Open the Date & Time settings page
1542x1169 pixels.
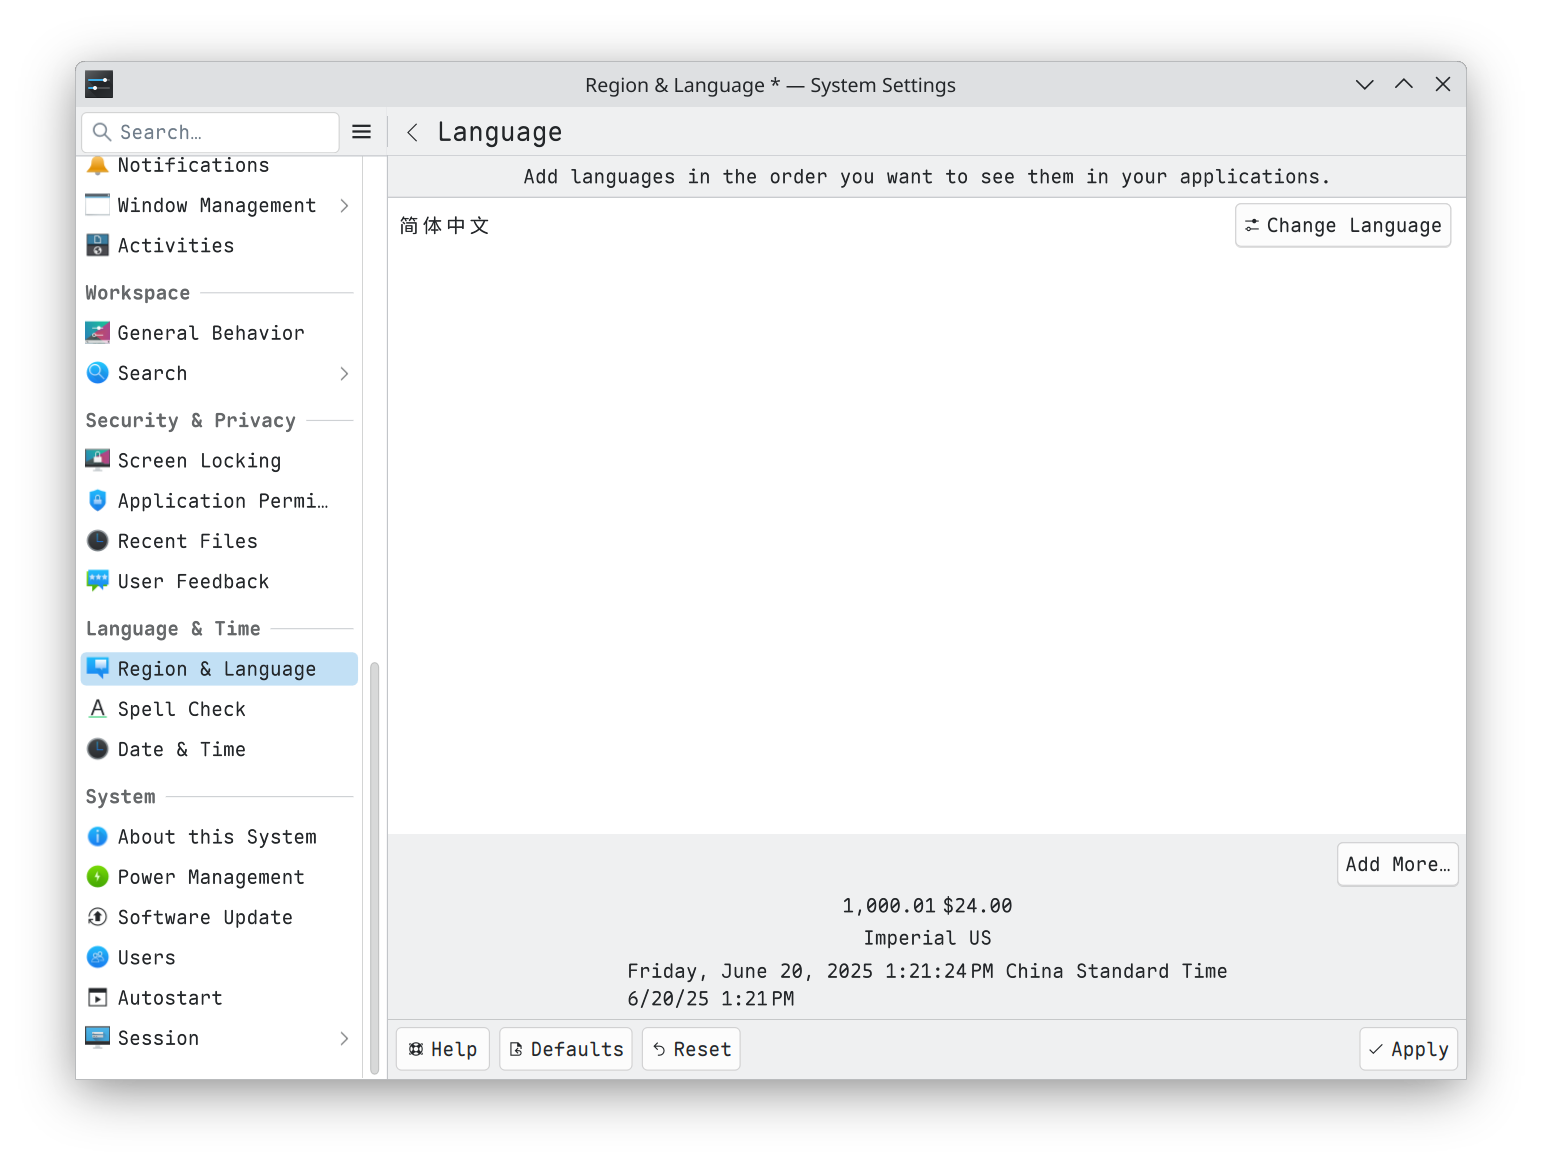point(181,749)
